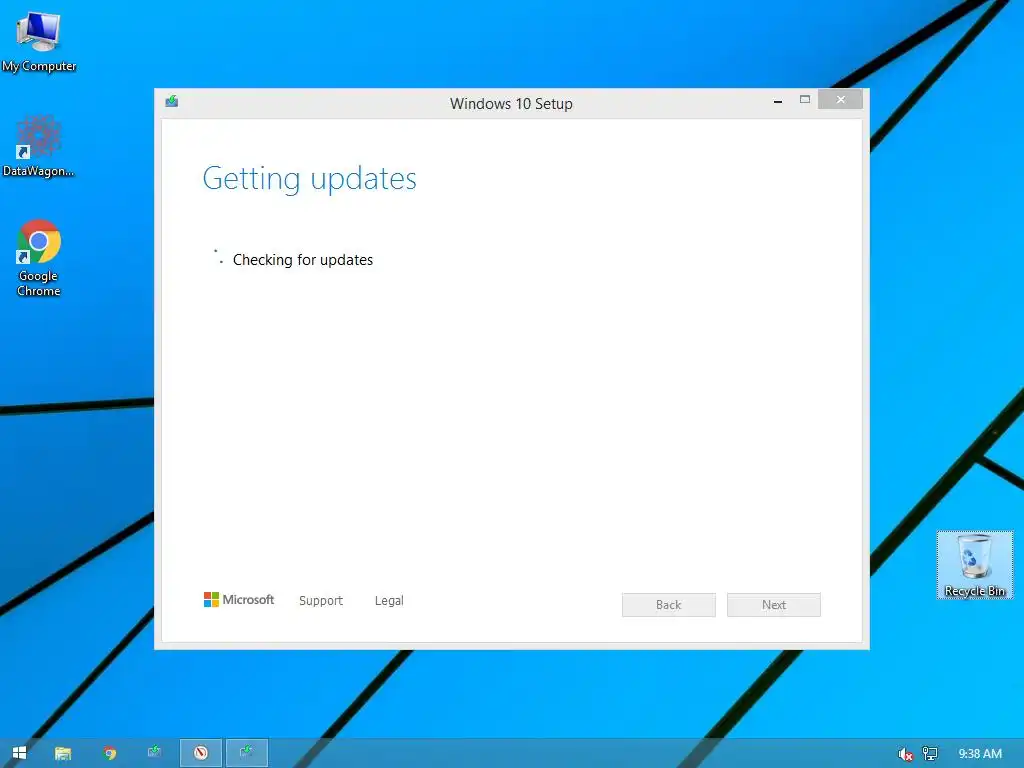Click the Next button
The width and height of the screenshot is (1024, 768).
(x=774, y=605)
